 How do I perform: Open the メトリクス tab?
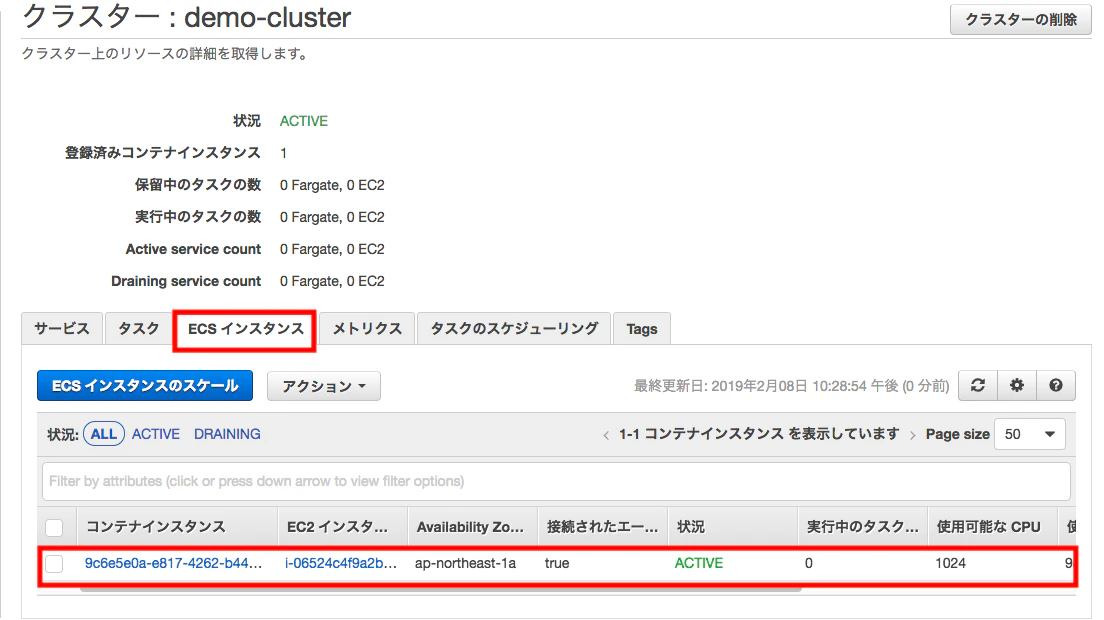367,329
